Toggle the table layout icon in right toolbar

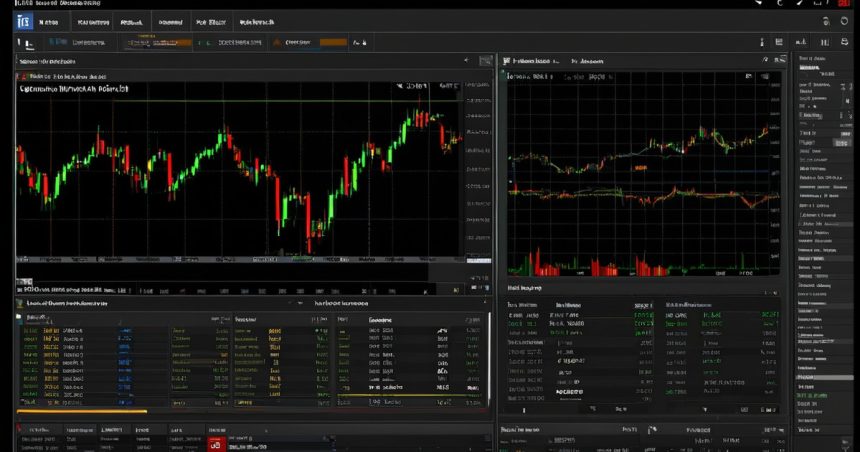pyautogui.click(x=779, y=42)
